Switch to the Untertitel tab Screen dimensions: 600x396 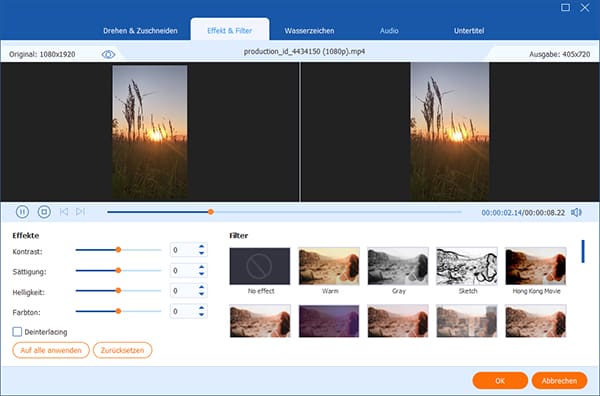click(469, 31)
